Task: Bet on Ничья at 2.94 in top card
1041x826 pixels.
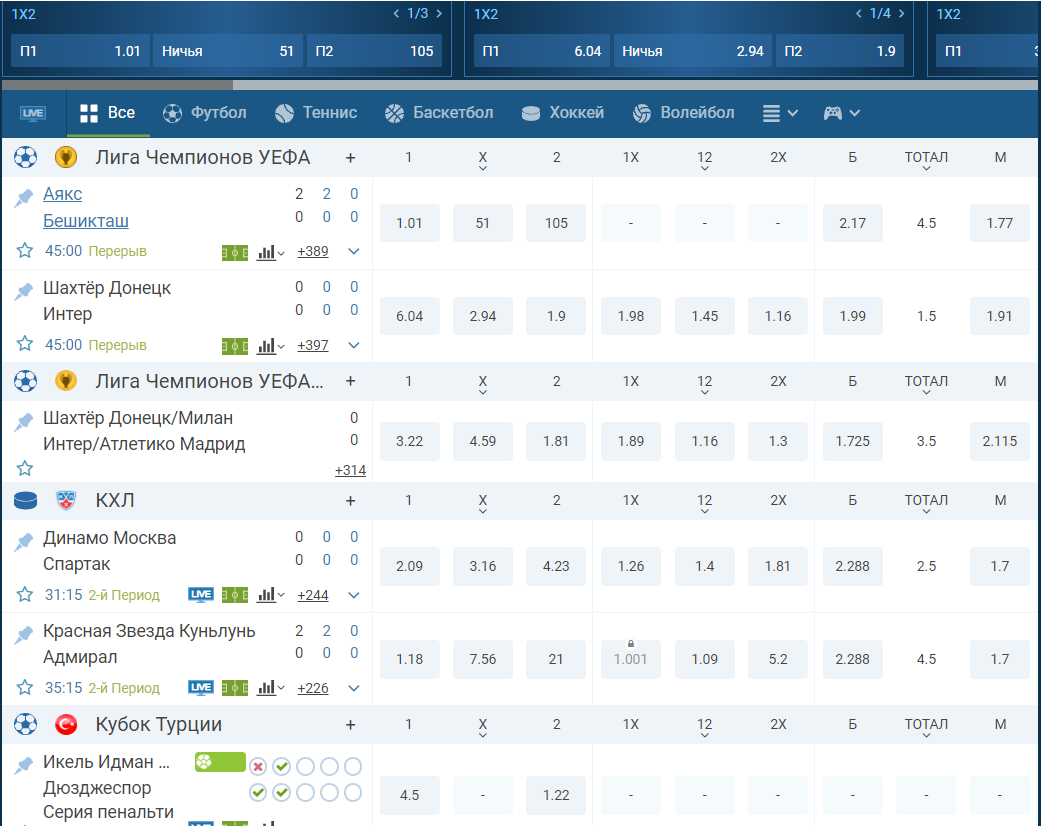Action: pos(693,51)
